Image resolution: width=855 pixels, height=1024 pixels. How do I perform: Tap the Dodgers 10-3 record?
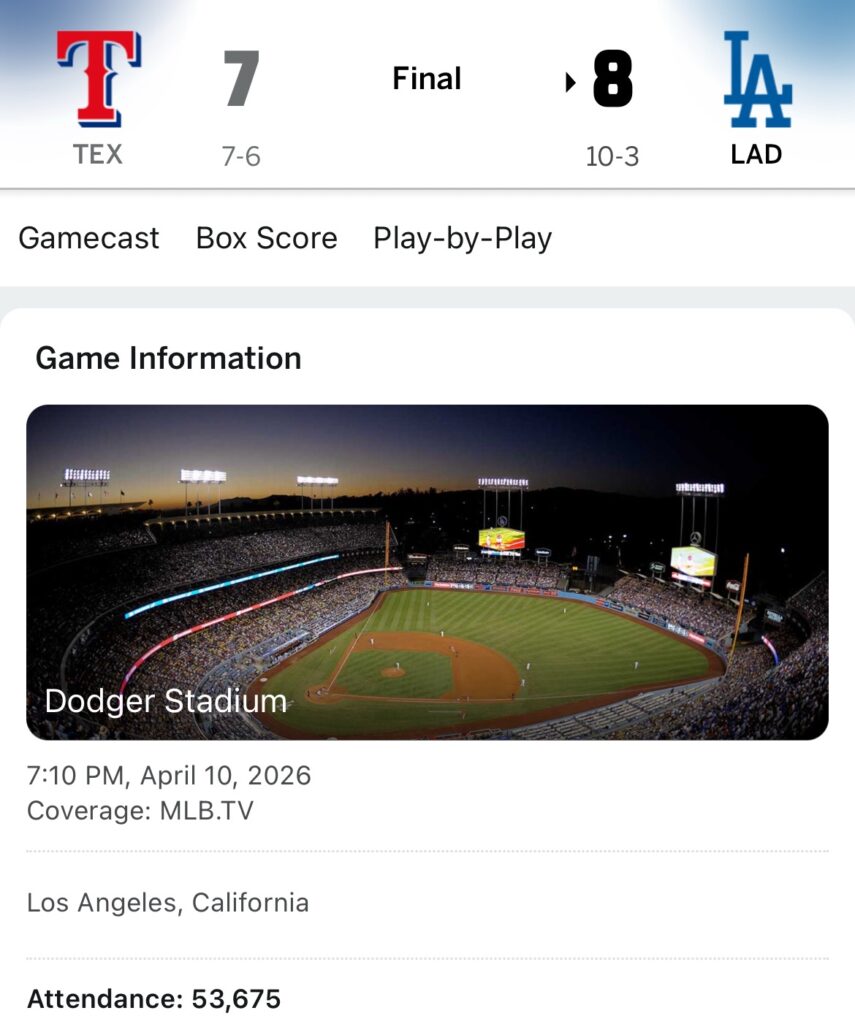click(612, 156)
